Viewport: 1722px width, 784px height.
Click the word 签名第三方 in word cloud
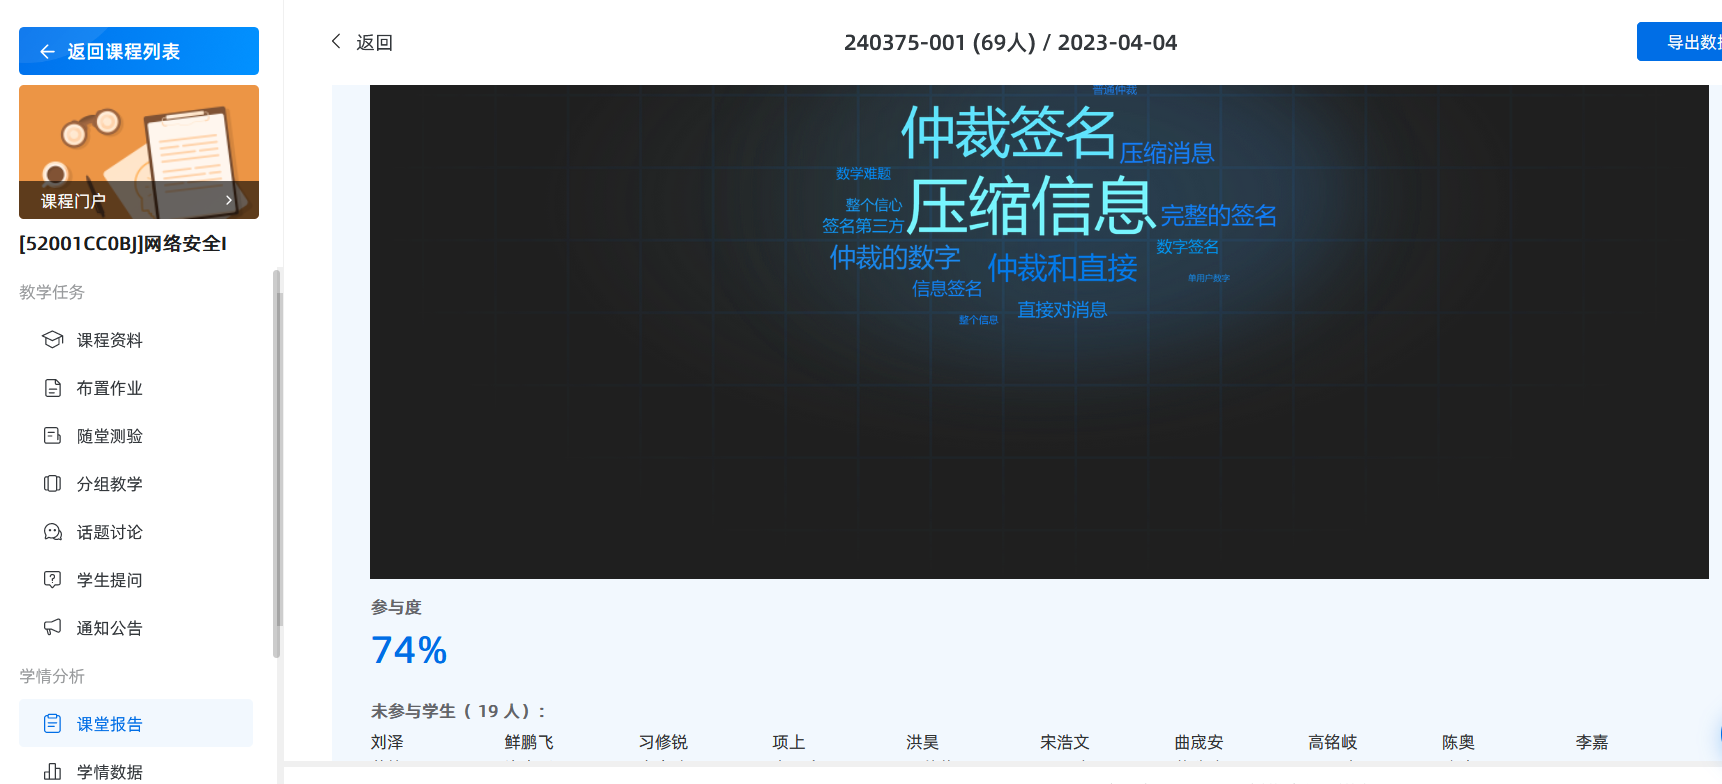[x=863, y=226]
